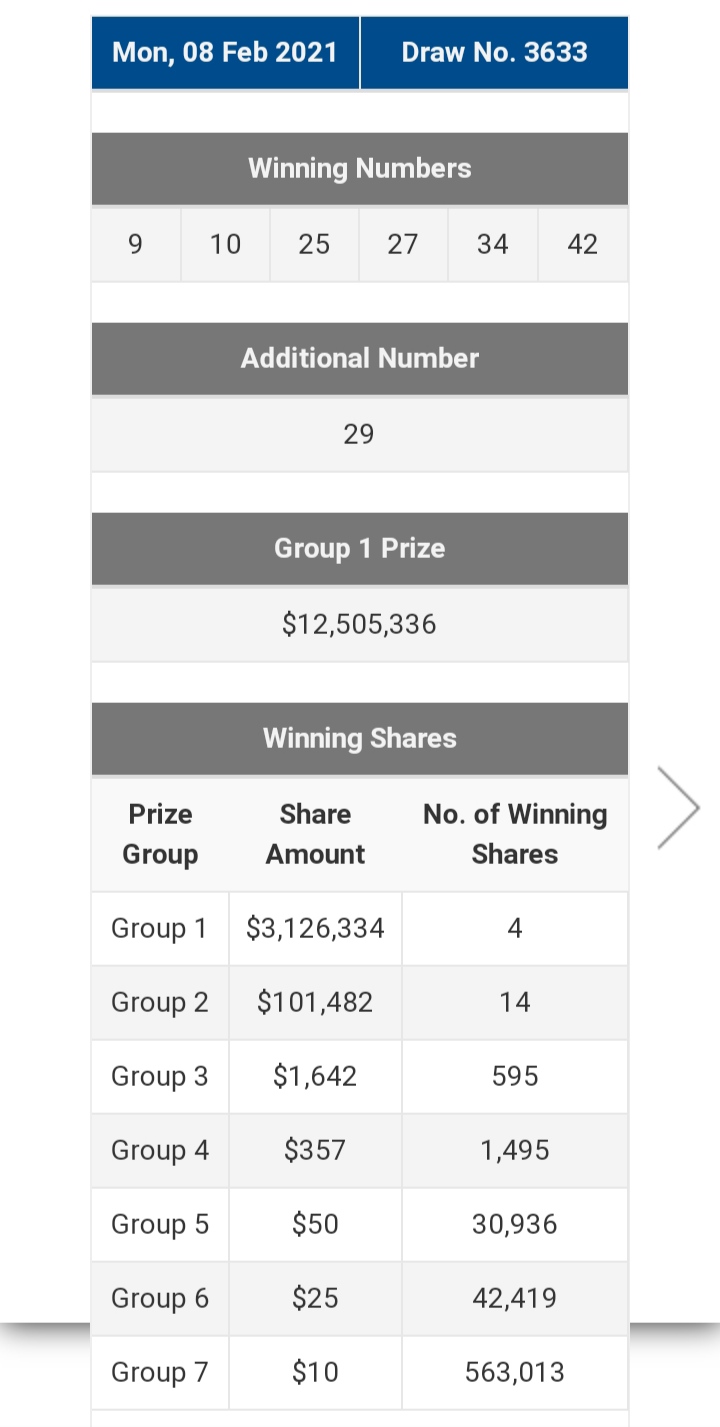This screenshot has height=1427, width=720.
Task: Select the date Mon, 08 Feb 2021 header
Action: [225, 52]
